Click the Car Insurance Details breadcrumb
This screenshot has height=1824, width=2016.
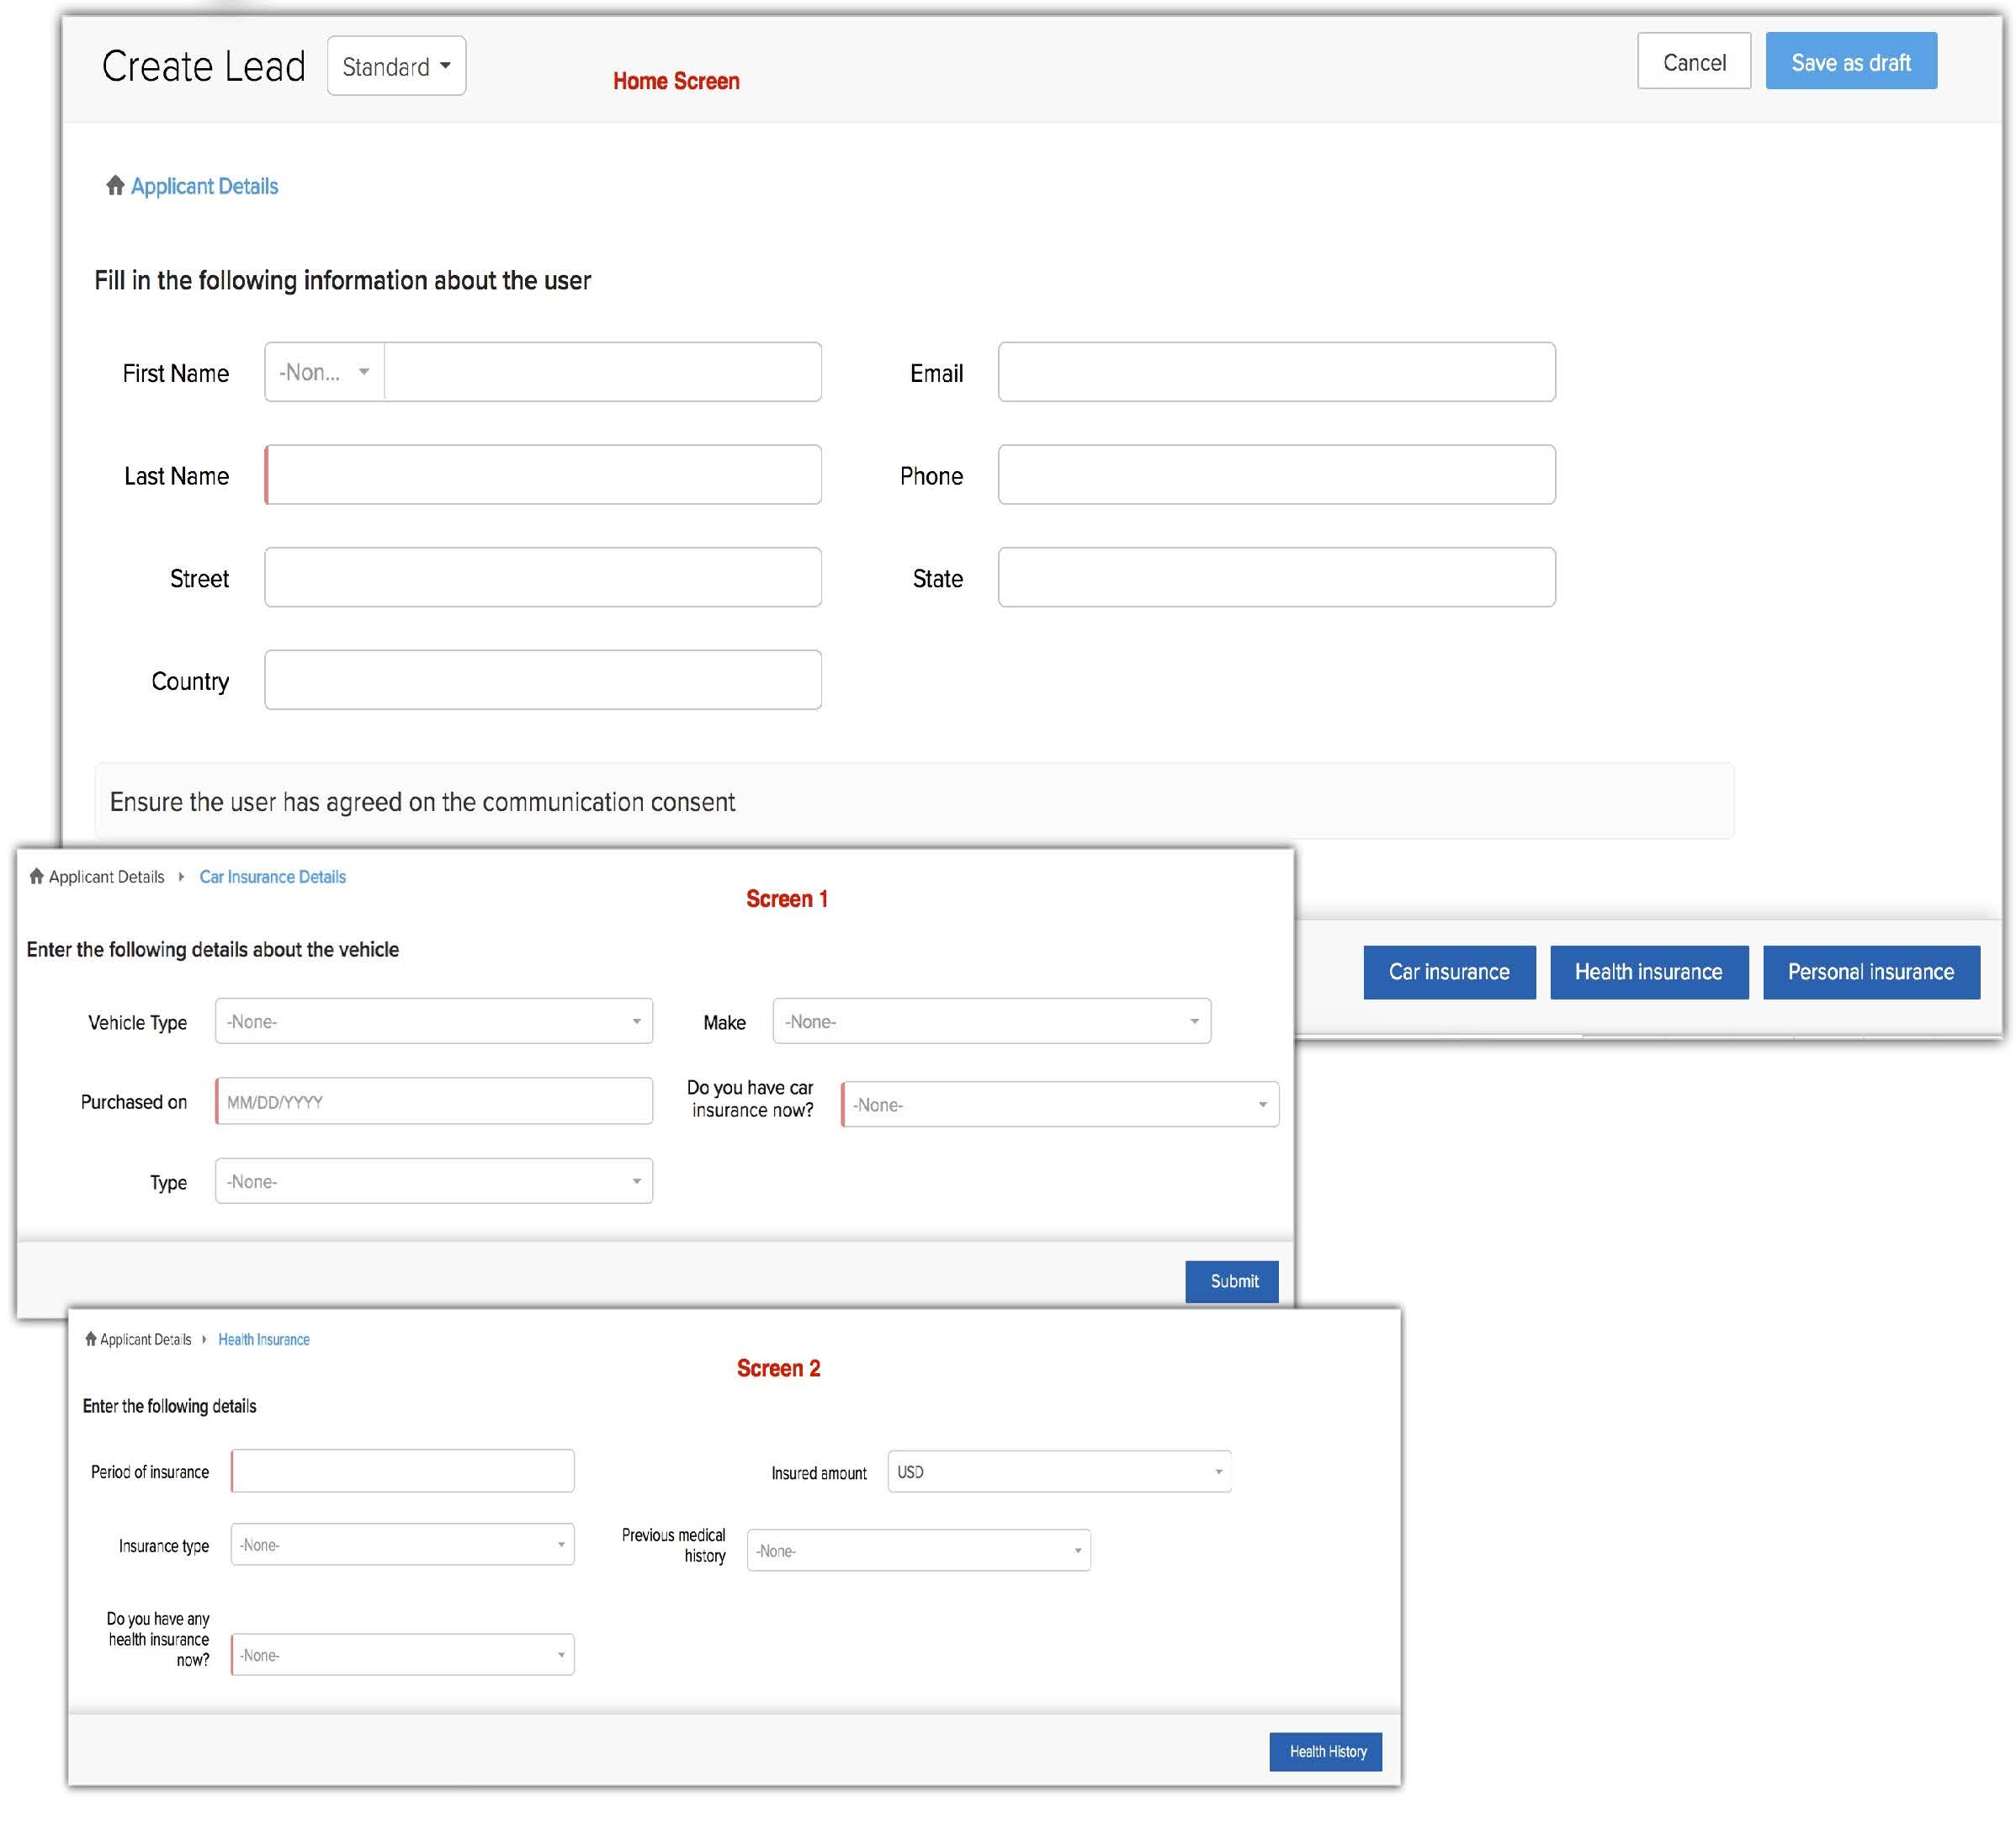[272, 877]
